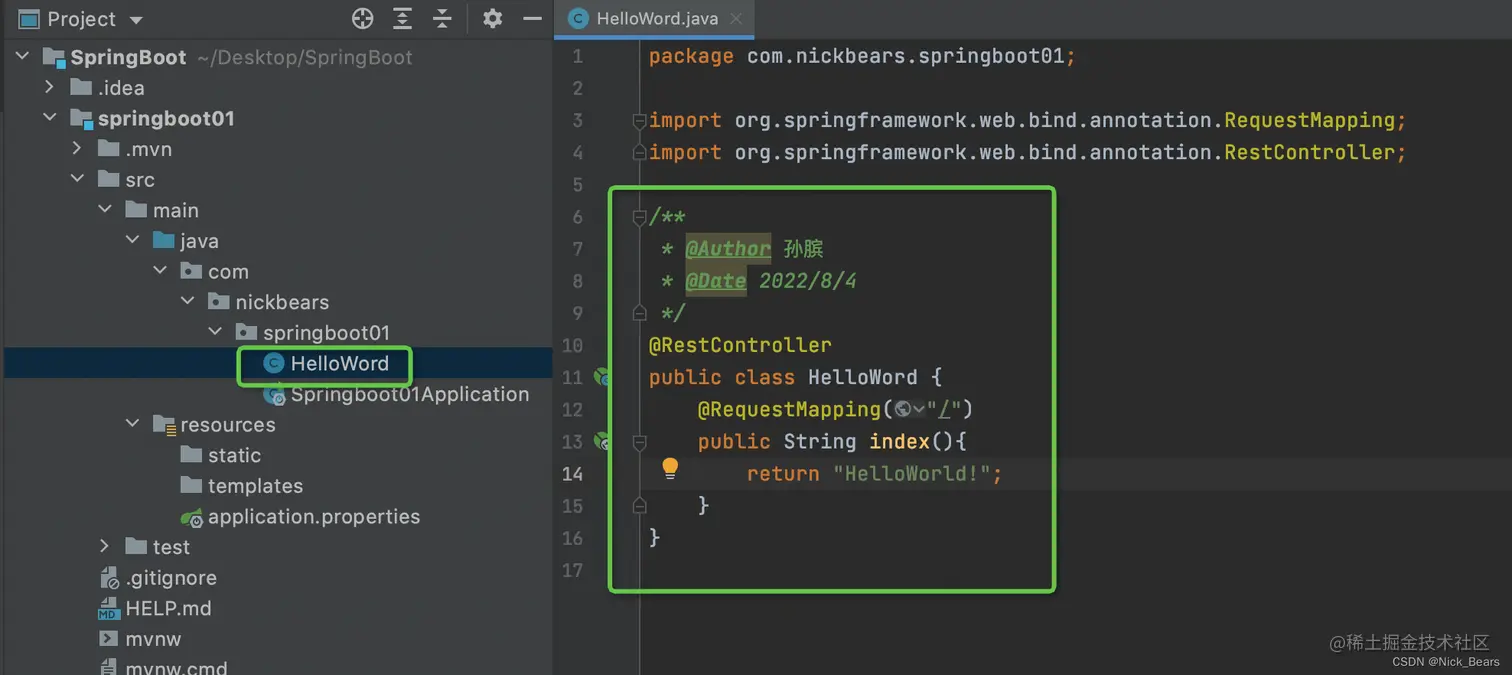Open the URL globe dropdown in RequestMapping

pos(910,409)
